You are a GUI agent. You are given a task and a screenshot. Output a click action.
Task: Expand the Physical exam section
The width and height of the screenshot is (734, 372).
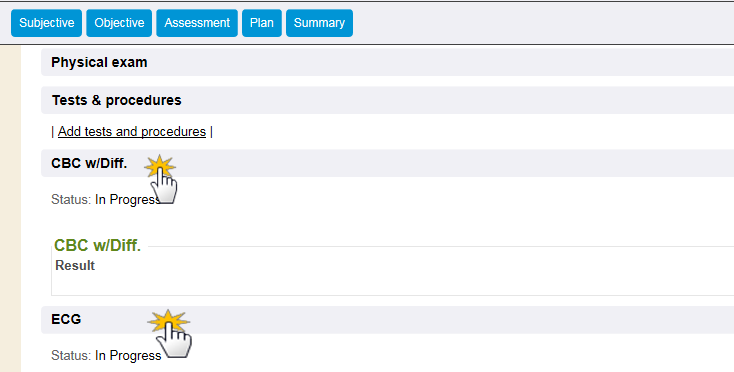click(388, 62)
